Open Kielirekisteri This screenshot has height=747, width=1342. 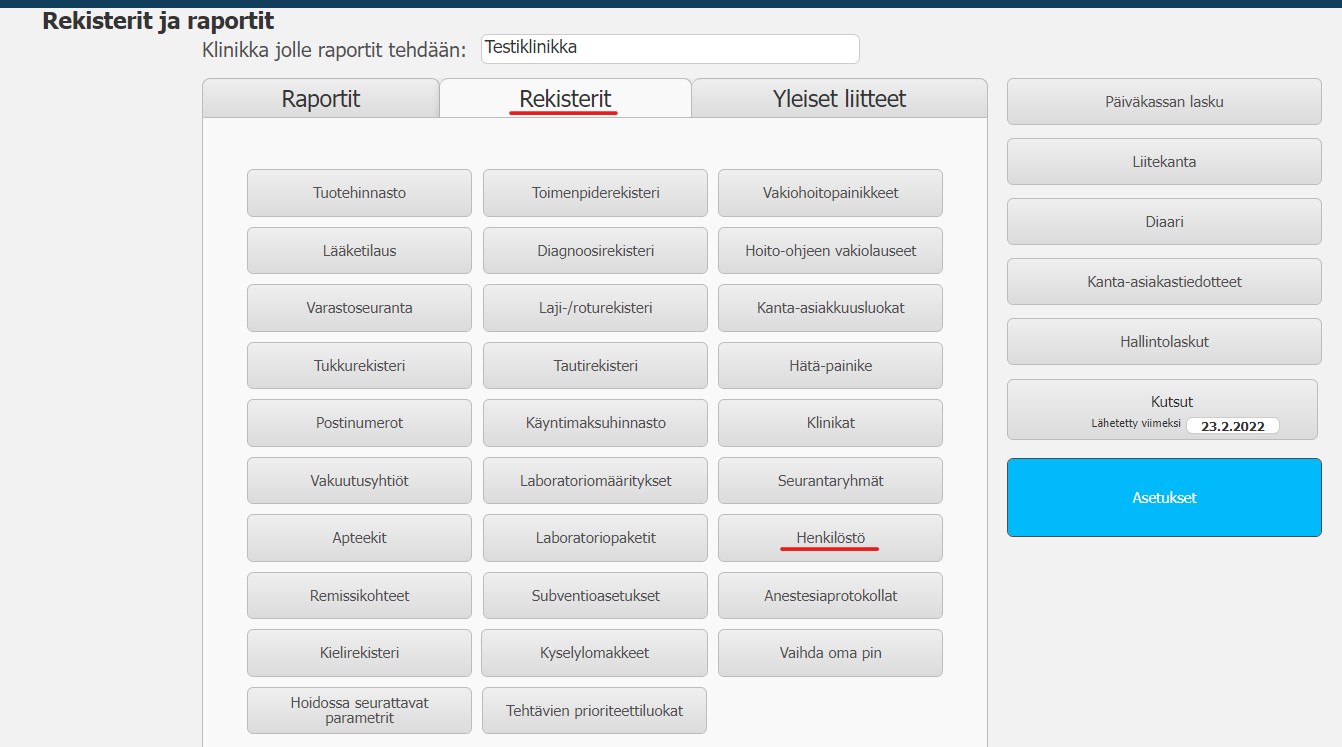point(359,653)
